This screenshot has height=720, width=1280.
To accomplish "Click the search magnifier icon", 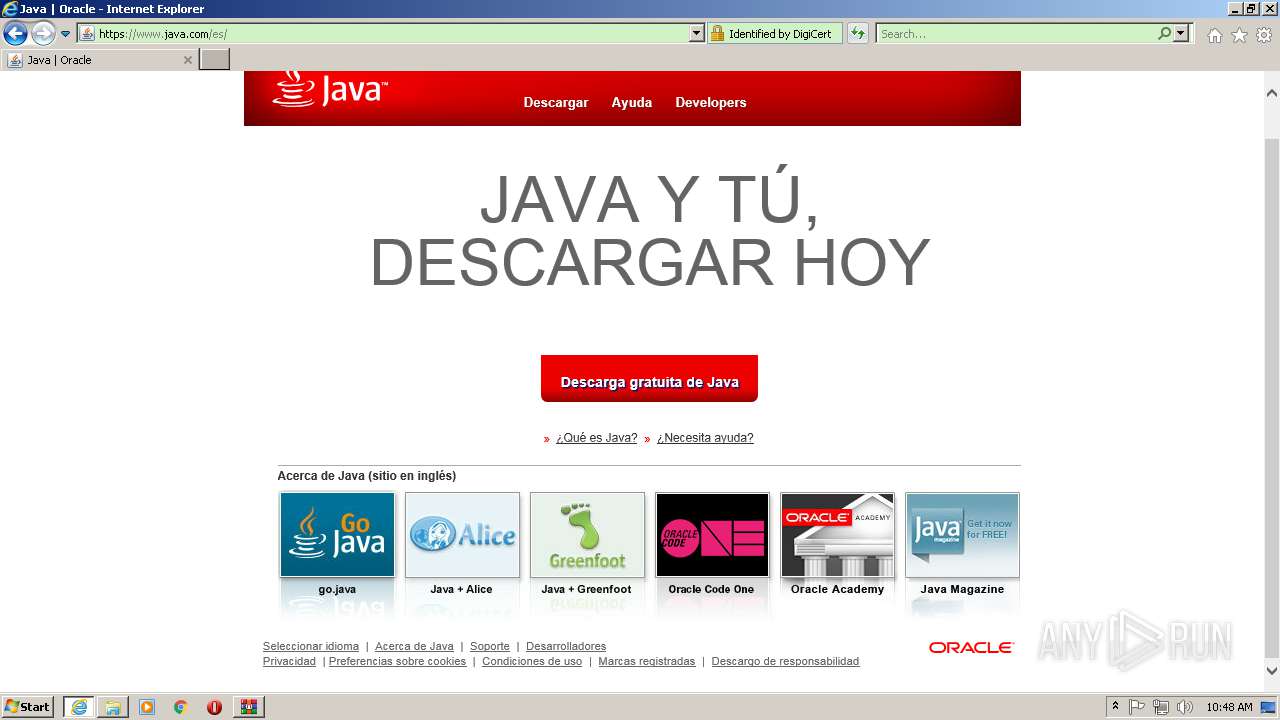I will [x=1164, y=33].
